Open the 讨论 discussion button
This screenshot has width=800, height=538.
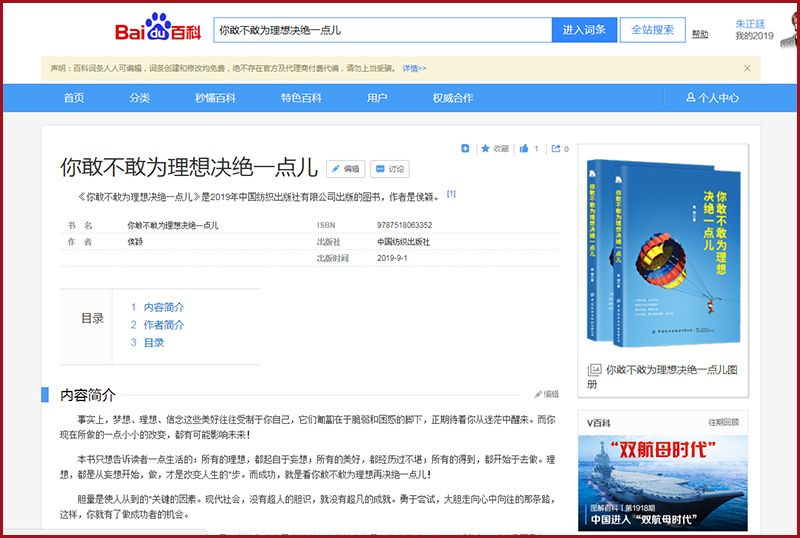pos(390,169)
